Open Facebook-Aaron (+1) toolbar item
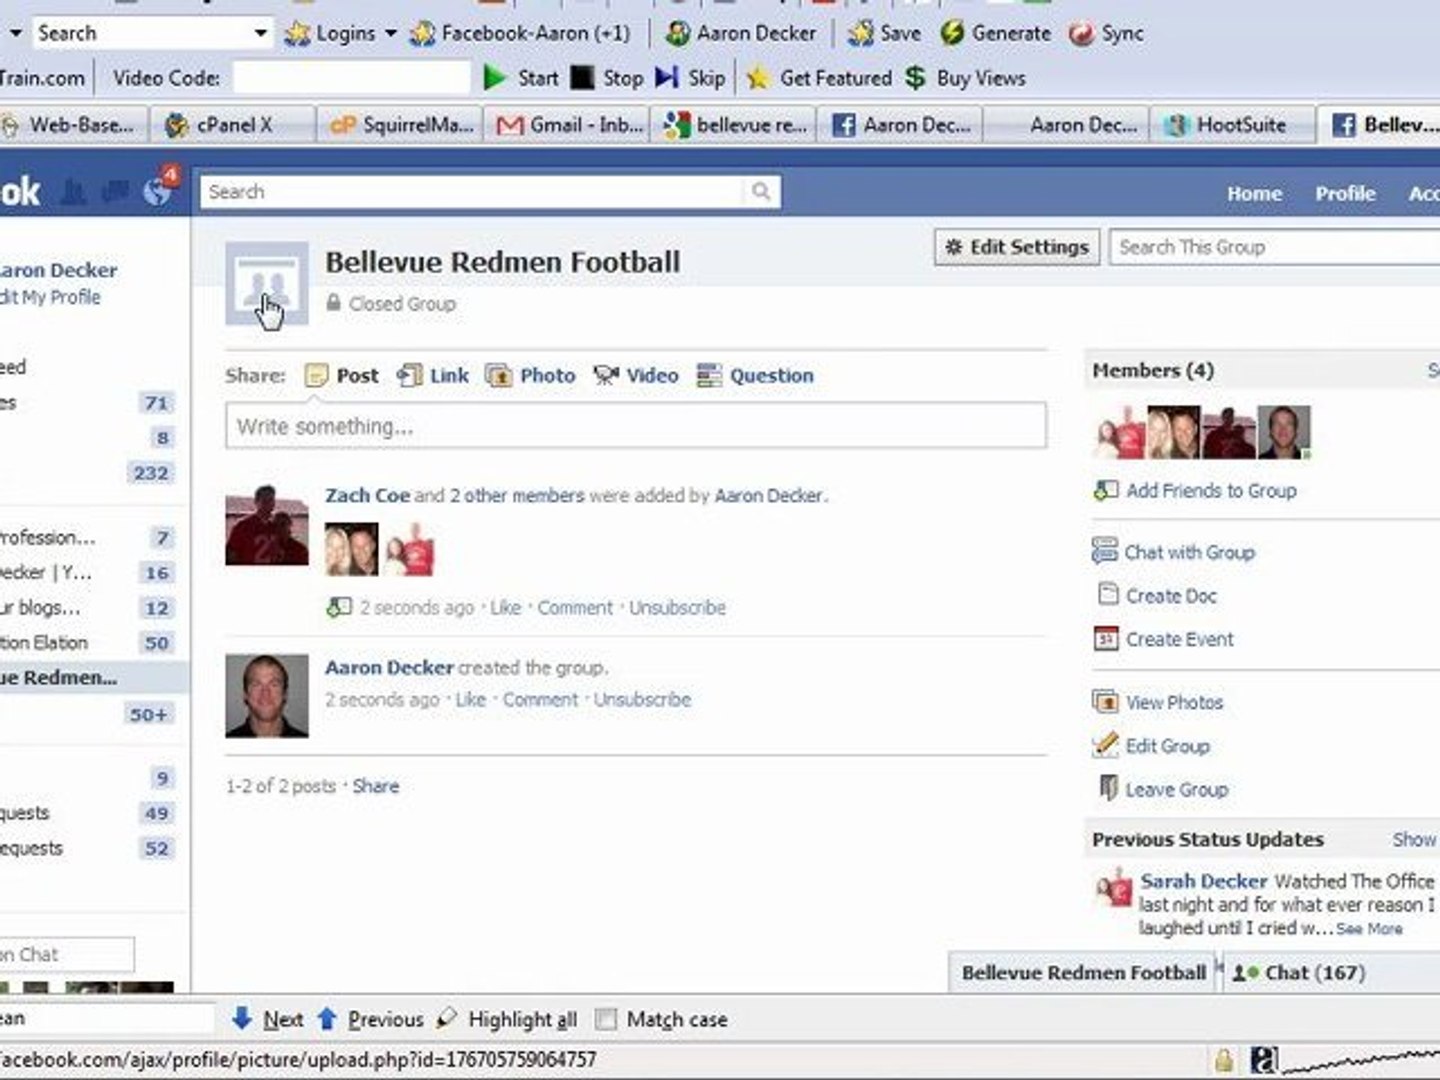 (x=521, y=33)
